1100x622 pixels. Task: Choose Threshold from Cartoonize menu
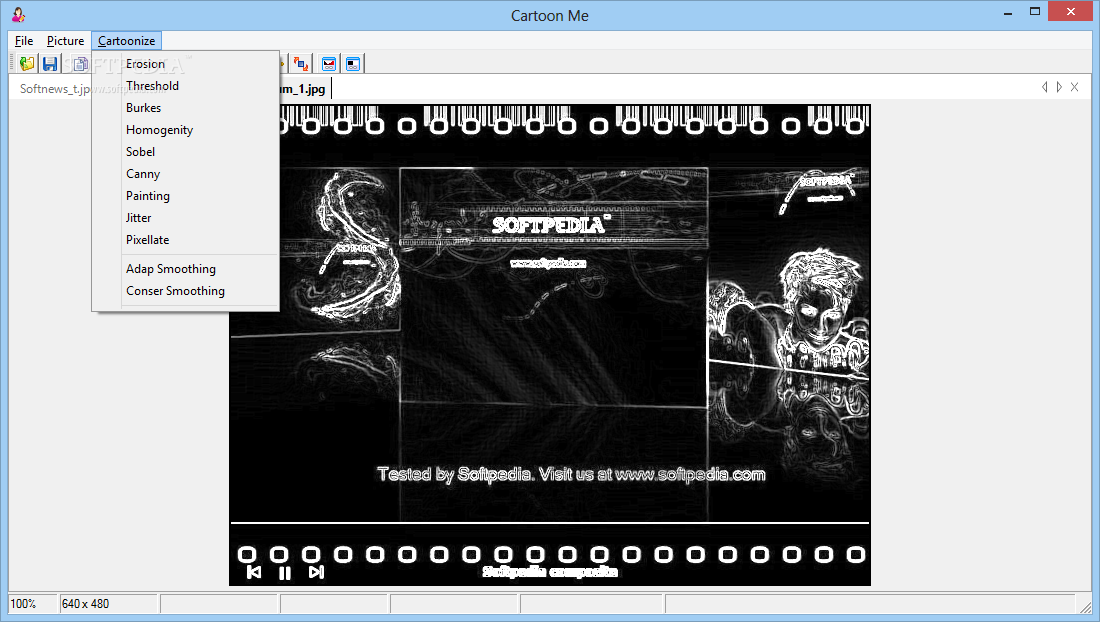[185, 86]
